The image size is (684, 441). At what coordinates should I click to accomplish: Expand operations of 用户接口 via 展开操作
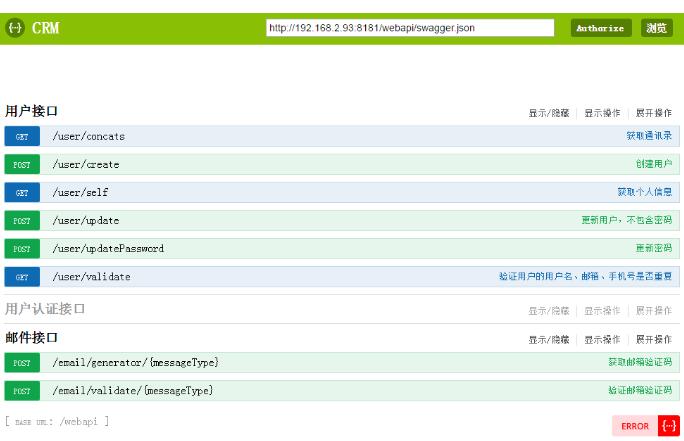pos(654,113)
